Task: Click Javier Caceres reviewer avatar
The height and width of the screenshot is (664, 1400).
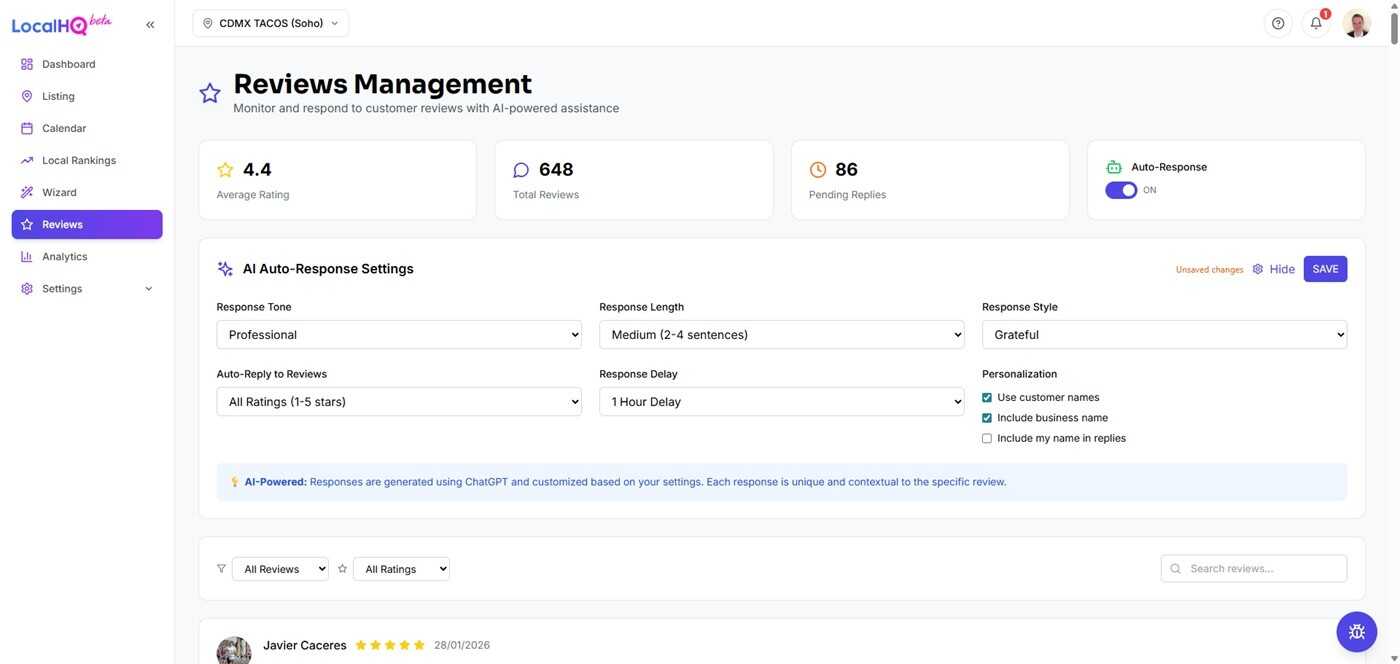Action: point(234,651)
